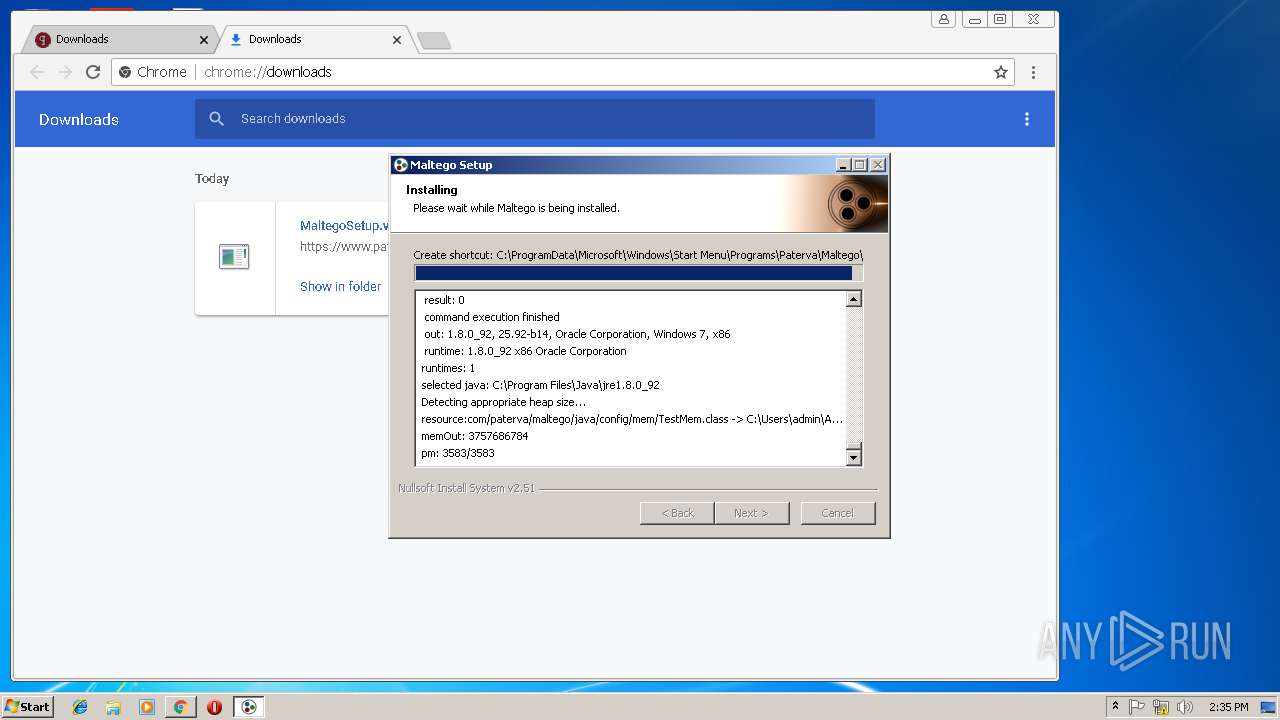Click the Today date heading
Viewport: 1280px width, 720px height.
pos(212,178)
